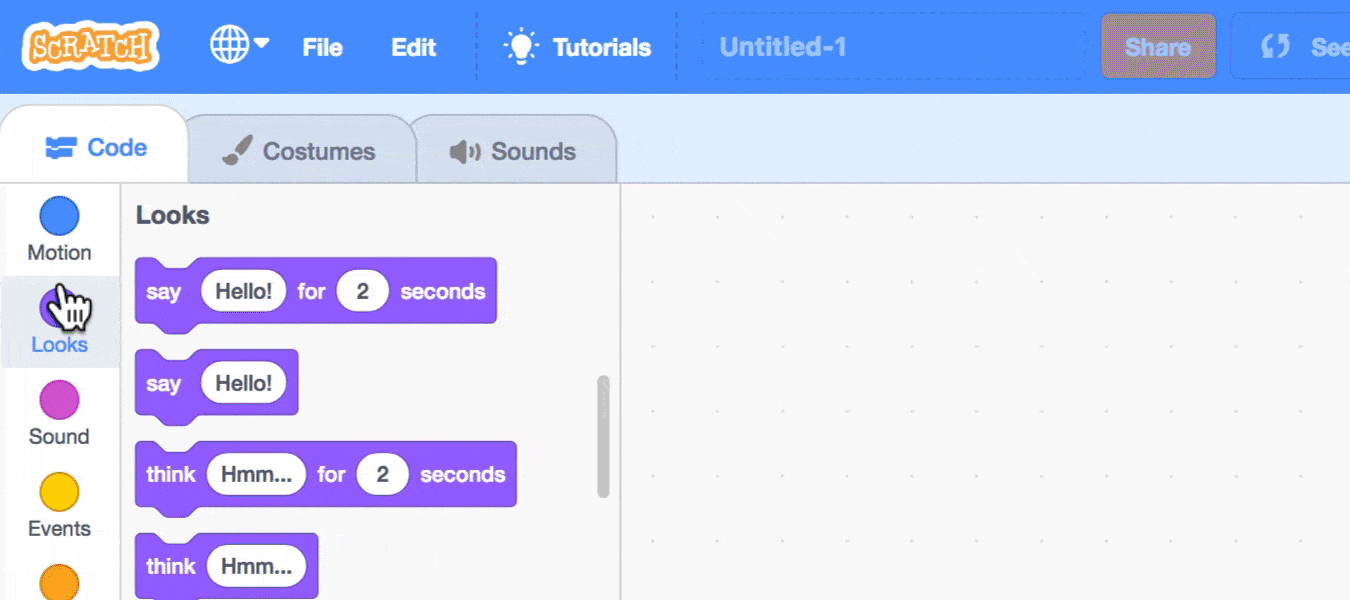Click the Hello! text in the short say block
This screenshot has width=1350, height=600.
[x=243, y=384]
